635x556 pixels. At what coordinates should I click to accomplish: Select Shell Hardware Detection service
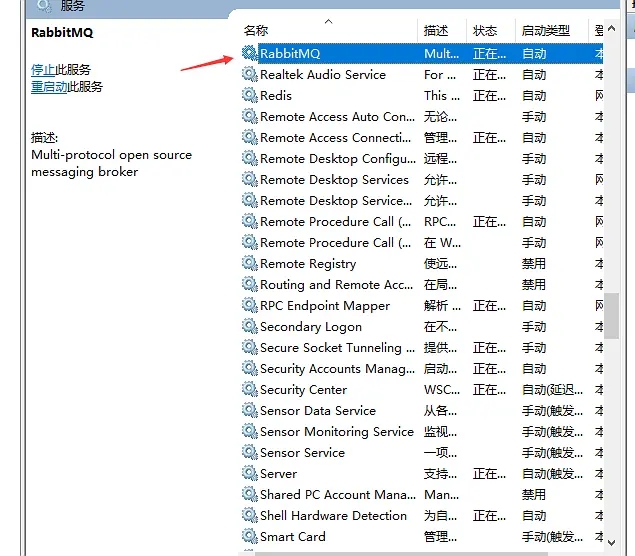click(333, 516)
